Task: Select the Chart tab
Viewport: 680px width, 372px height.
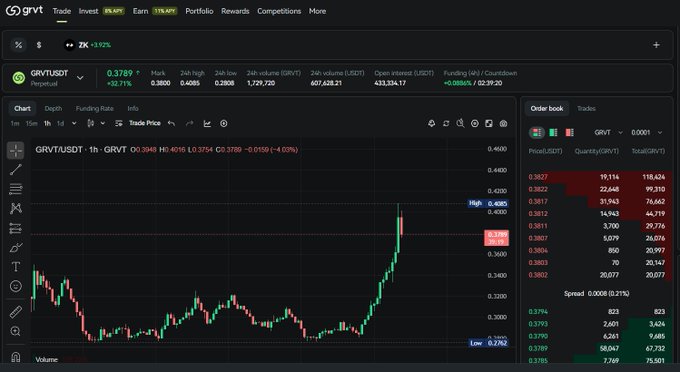Action: coord(22,108)
